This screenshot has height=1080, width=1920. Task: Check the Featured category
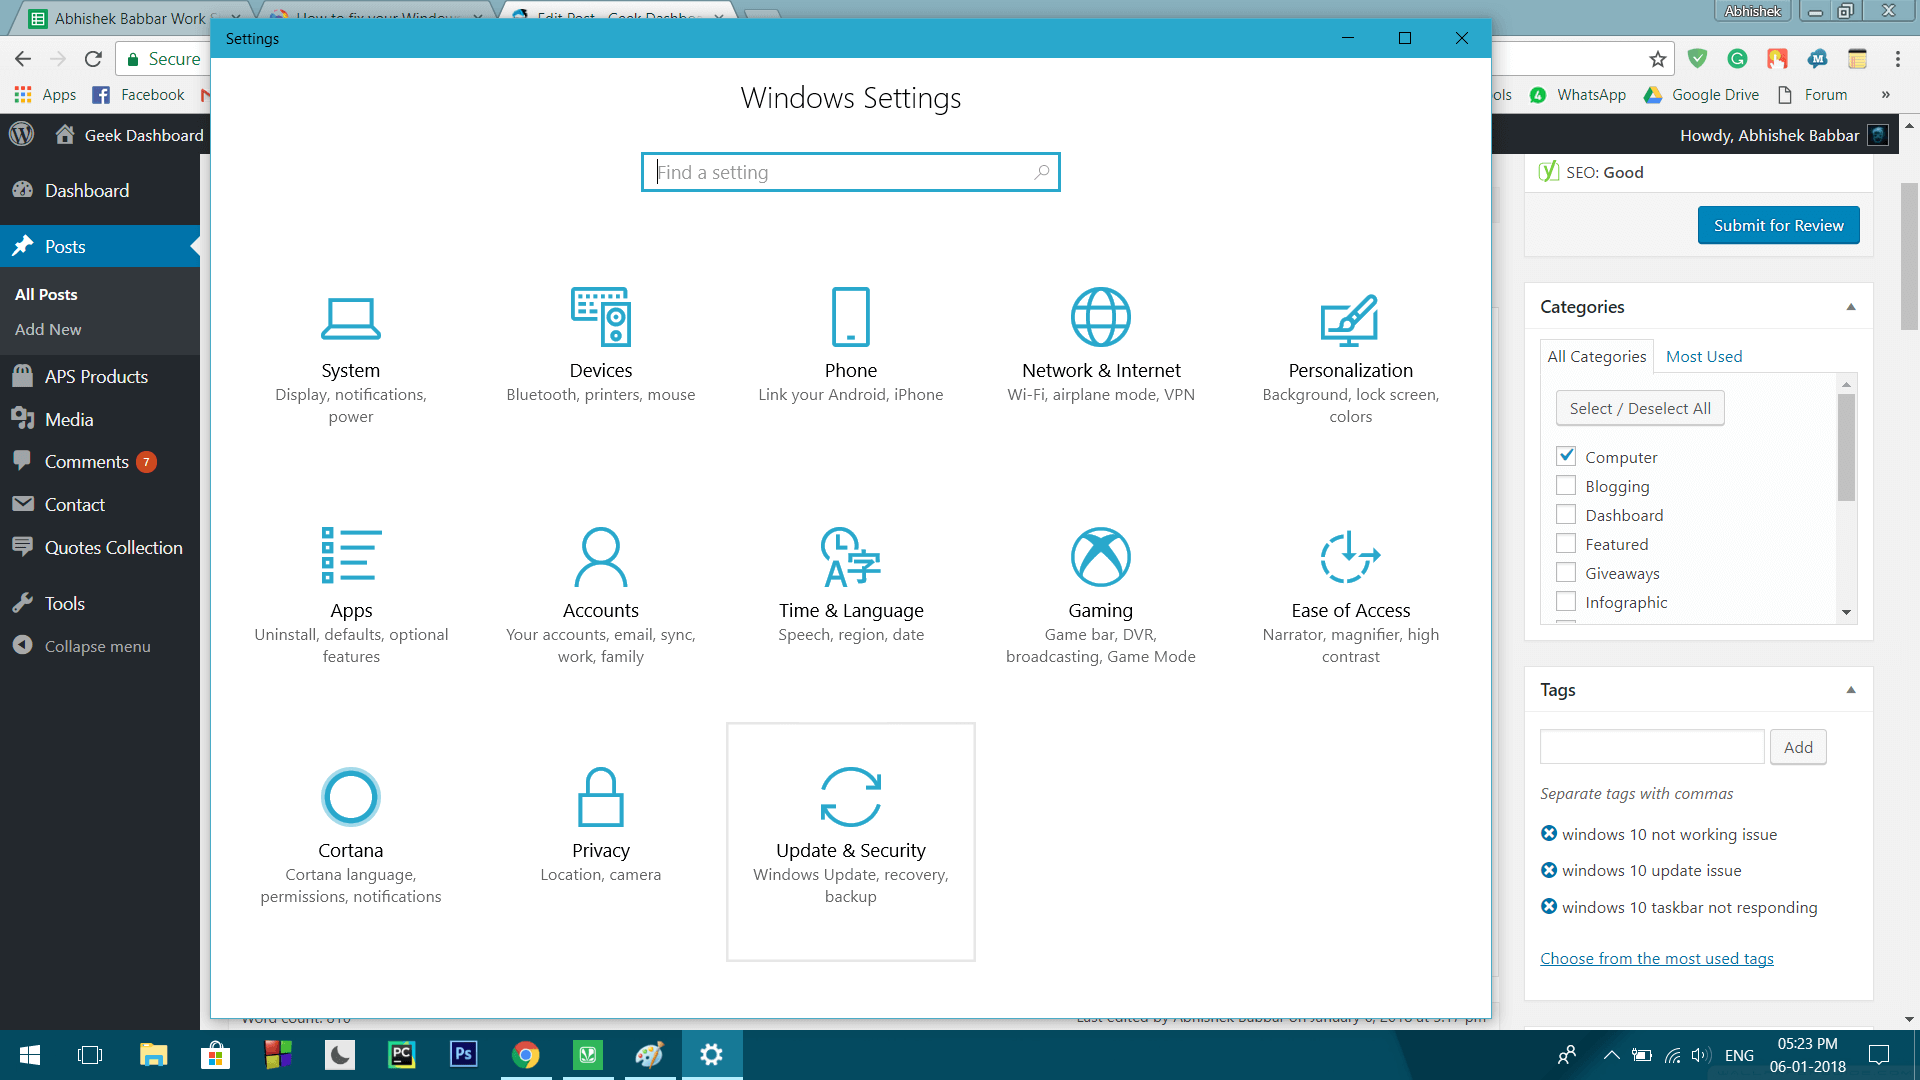[1565, 543]
